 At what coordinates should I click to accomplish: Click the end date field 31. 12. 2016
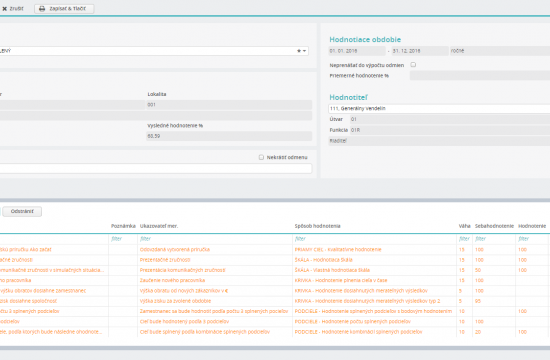[x=420, y=51]
